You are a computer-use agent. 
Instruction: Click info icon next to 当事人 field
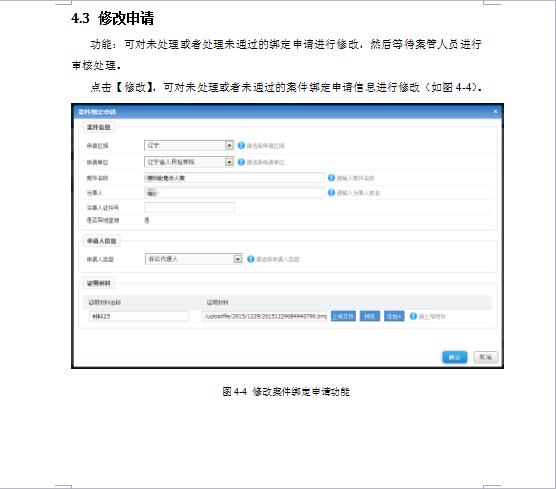click(331, 193)
